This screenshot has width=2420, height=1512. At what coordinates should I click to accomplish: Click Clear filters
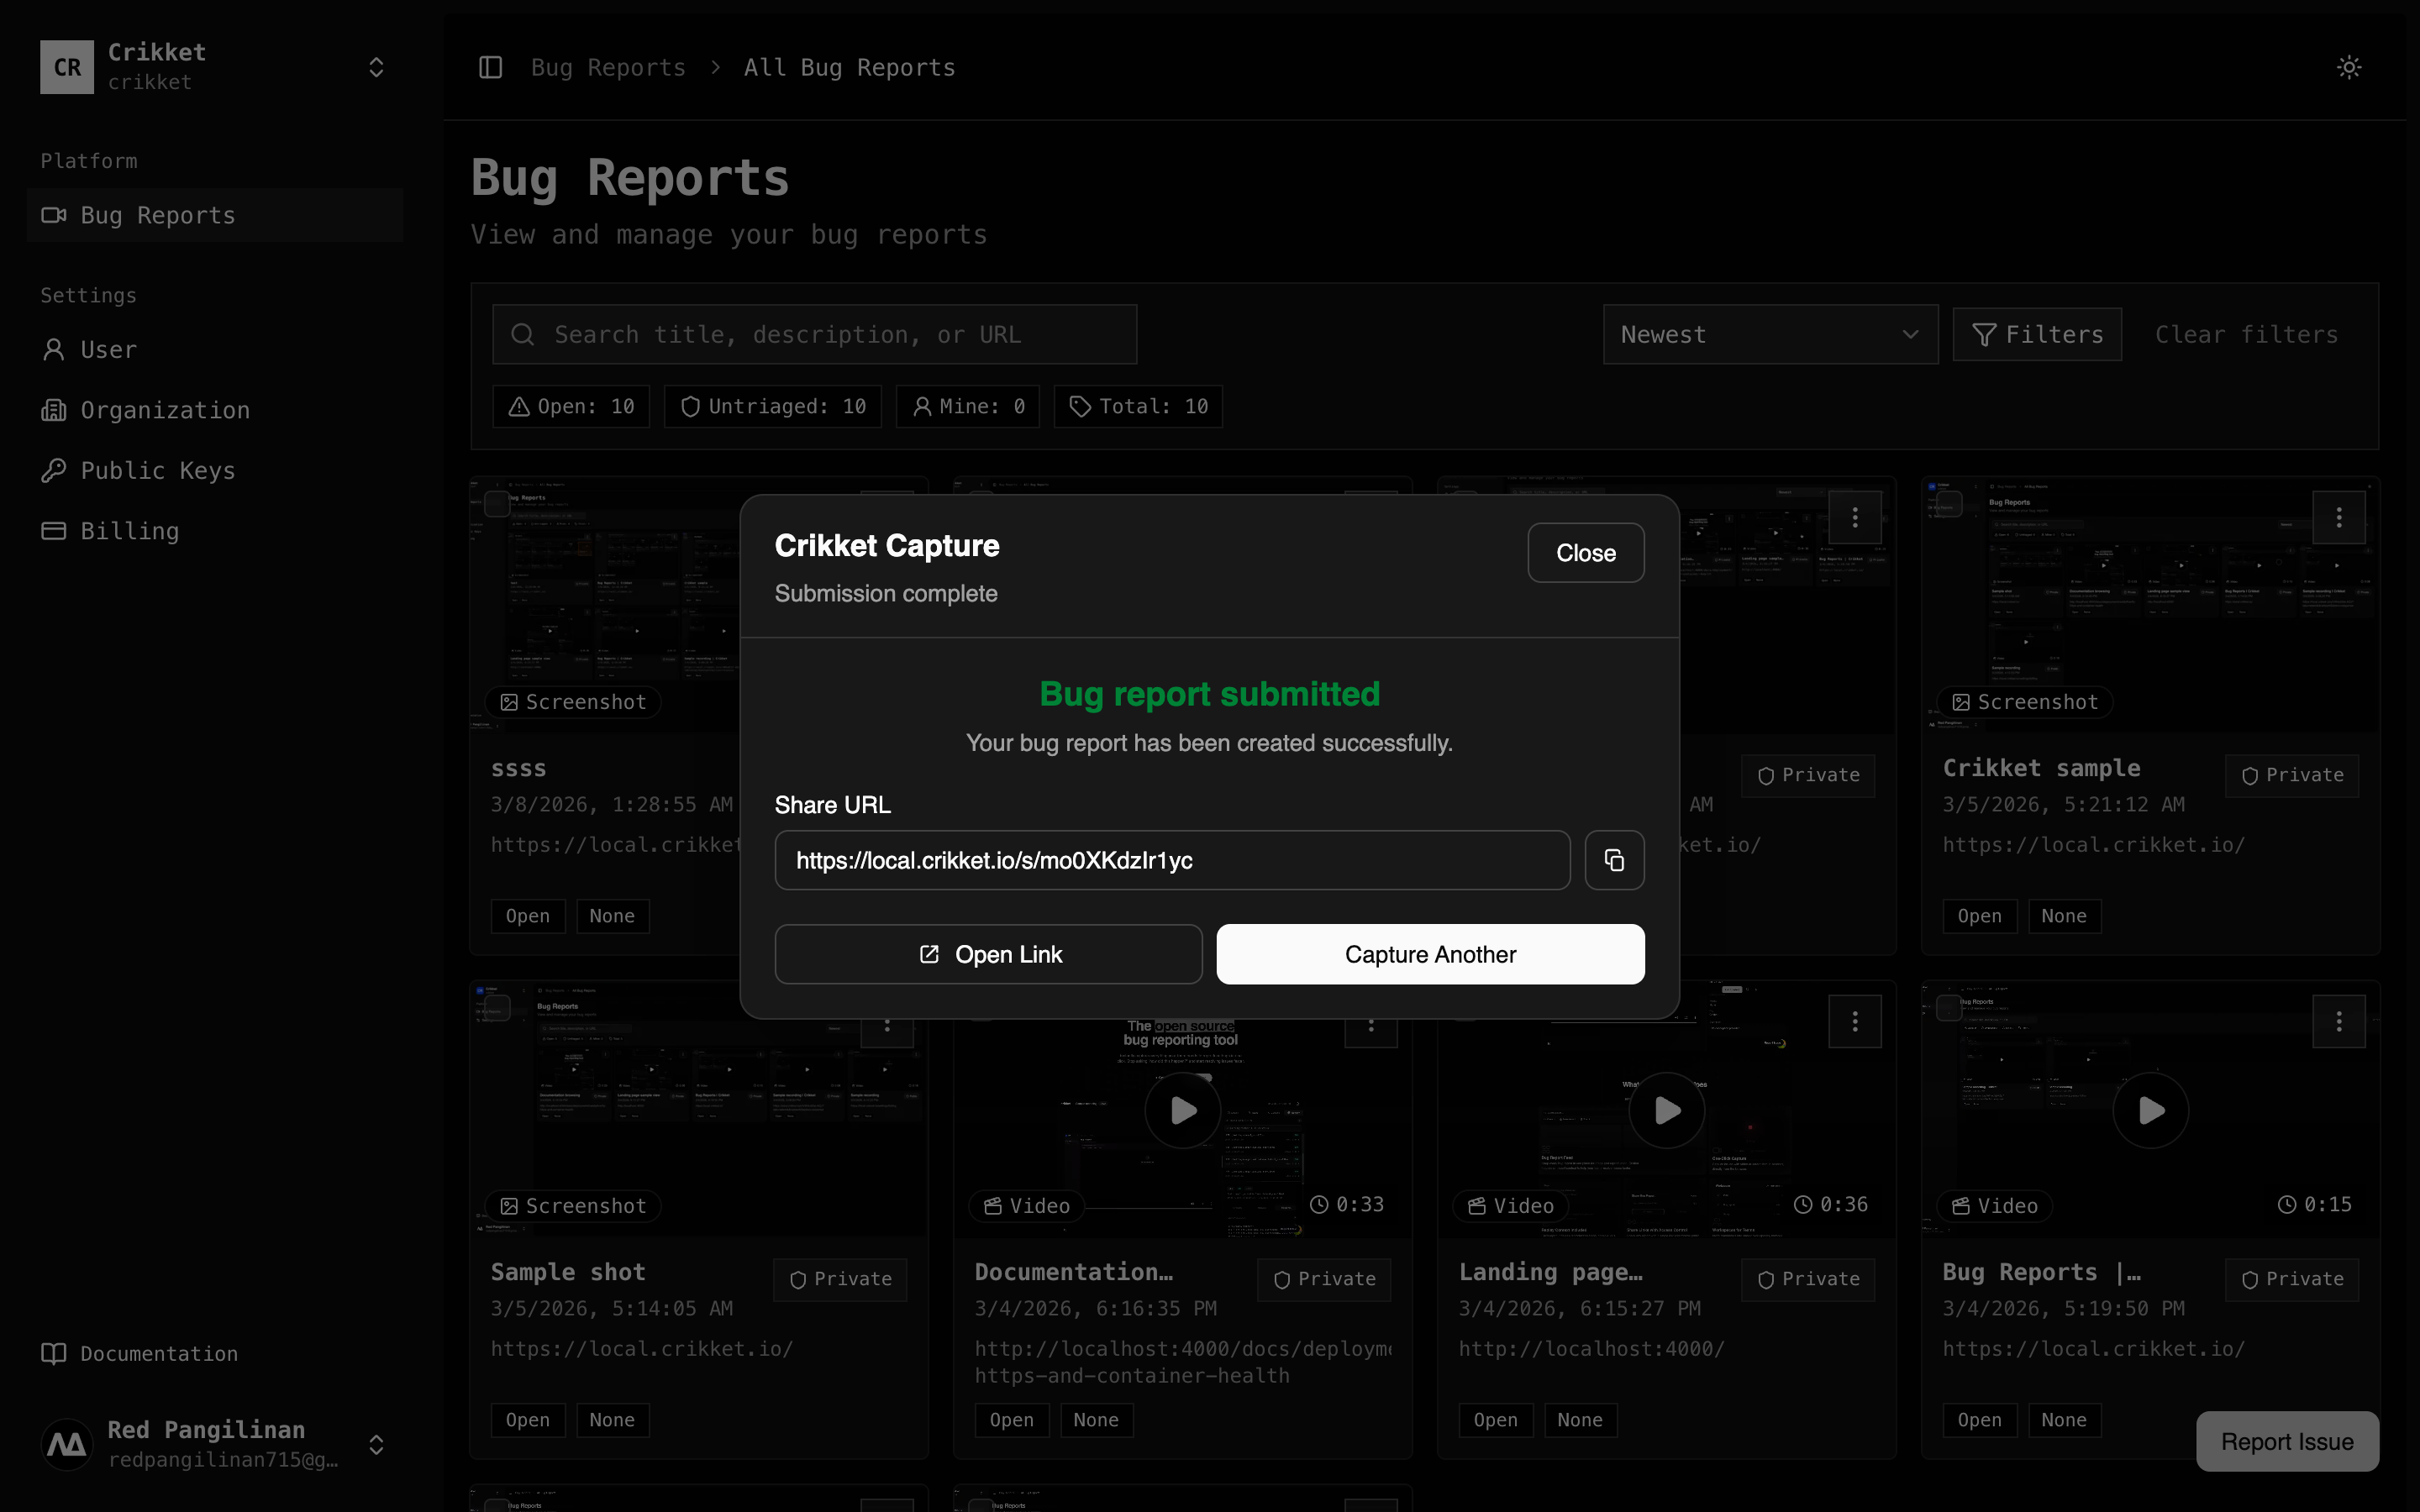click(2246, 334)
